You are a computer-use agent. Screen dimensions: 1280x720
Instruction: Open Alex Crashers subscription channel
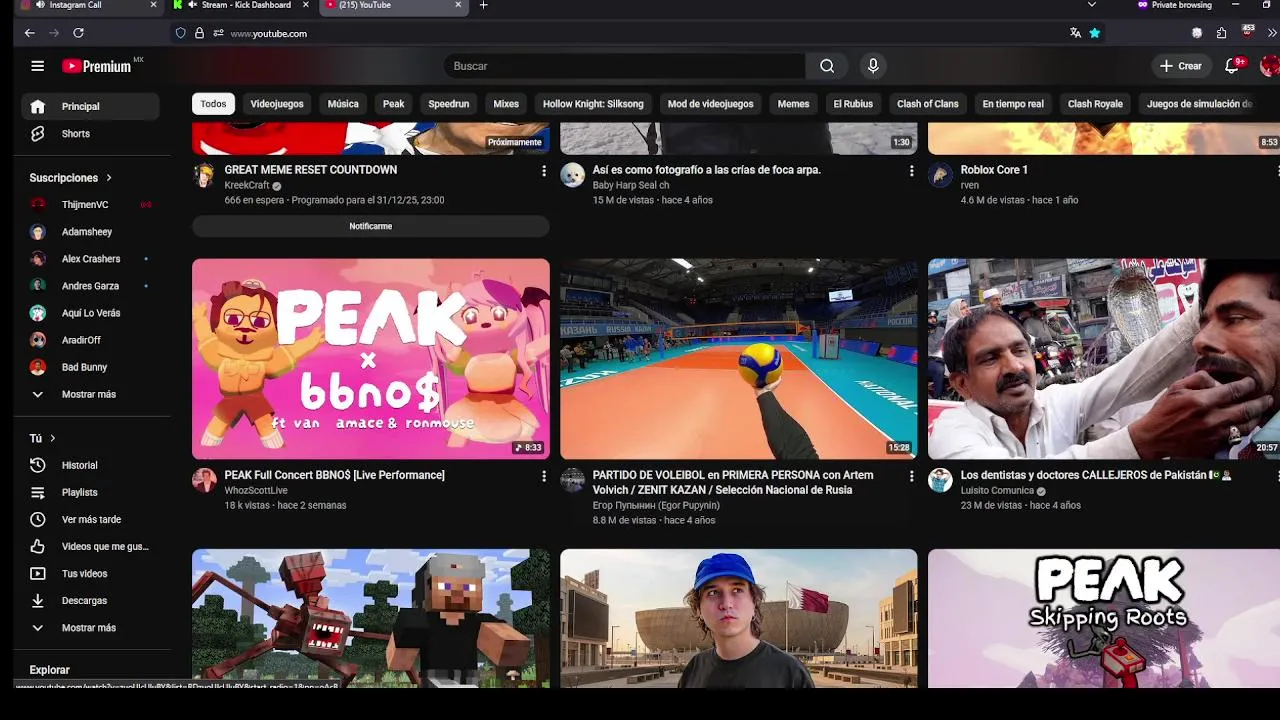pos(90,259)
